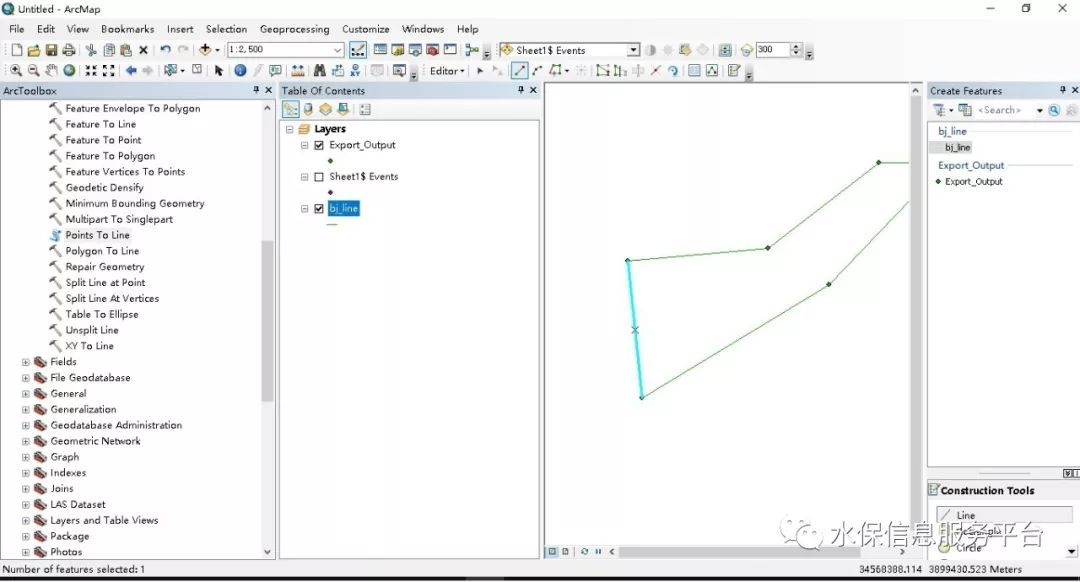The height and width of the screenshot is (582, 1080).
Task: Collapse the Export_Output layer node
Action: pos(304,145)
